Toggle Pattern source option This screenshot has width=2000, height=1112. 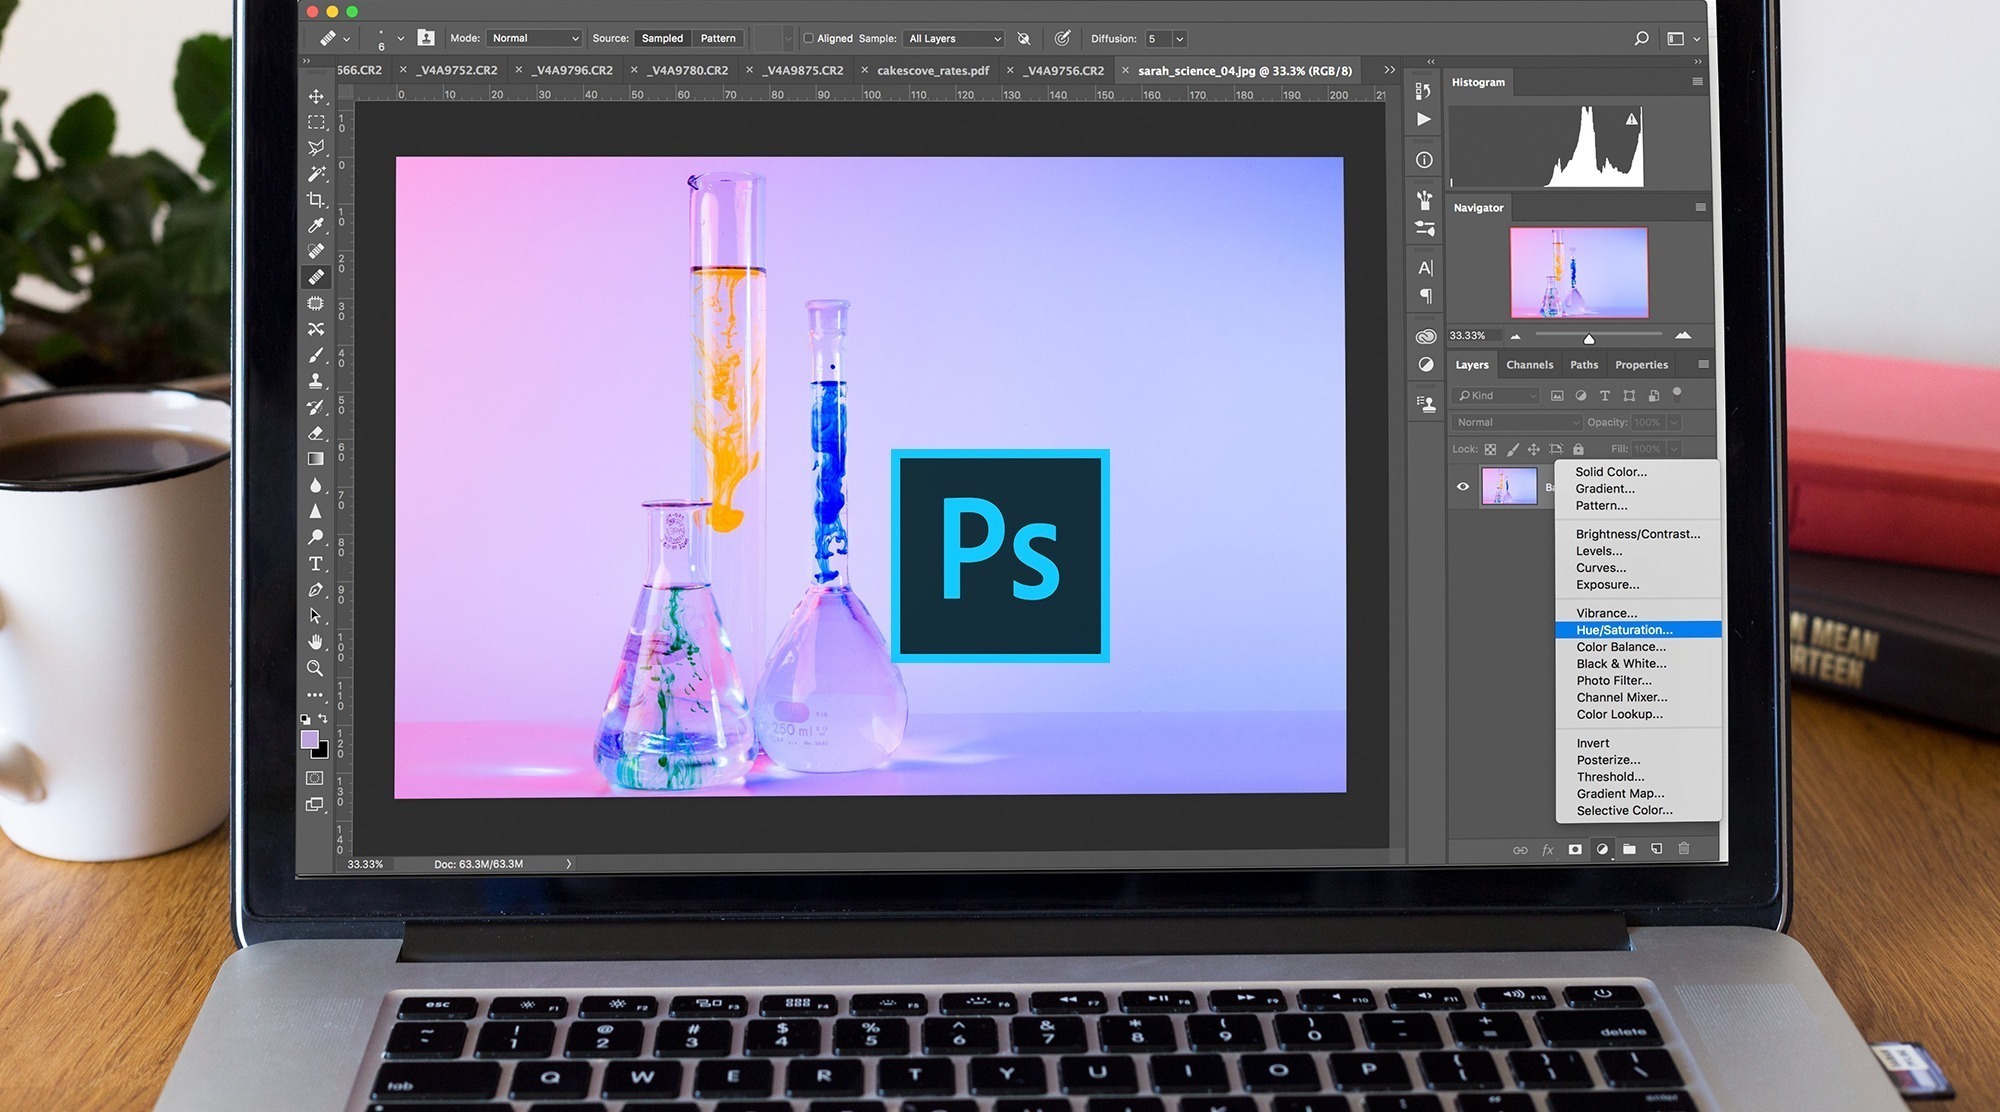pyautogui.click(x=718, y=39)
